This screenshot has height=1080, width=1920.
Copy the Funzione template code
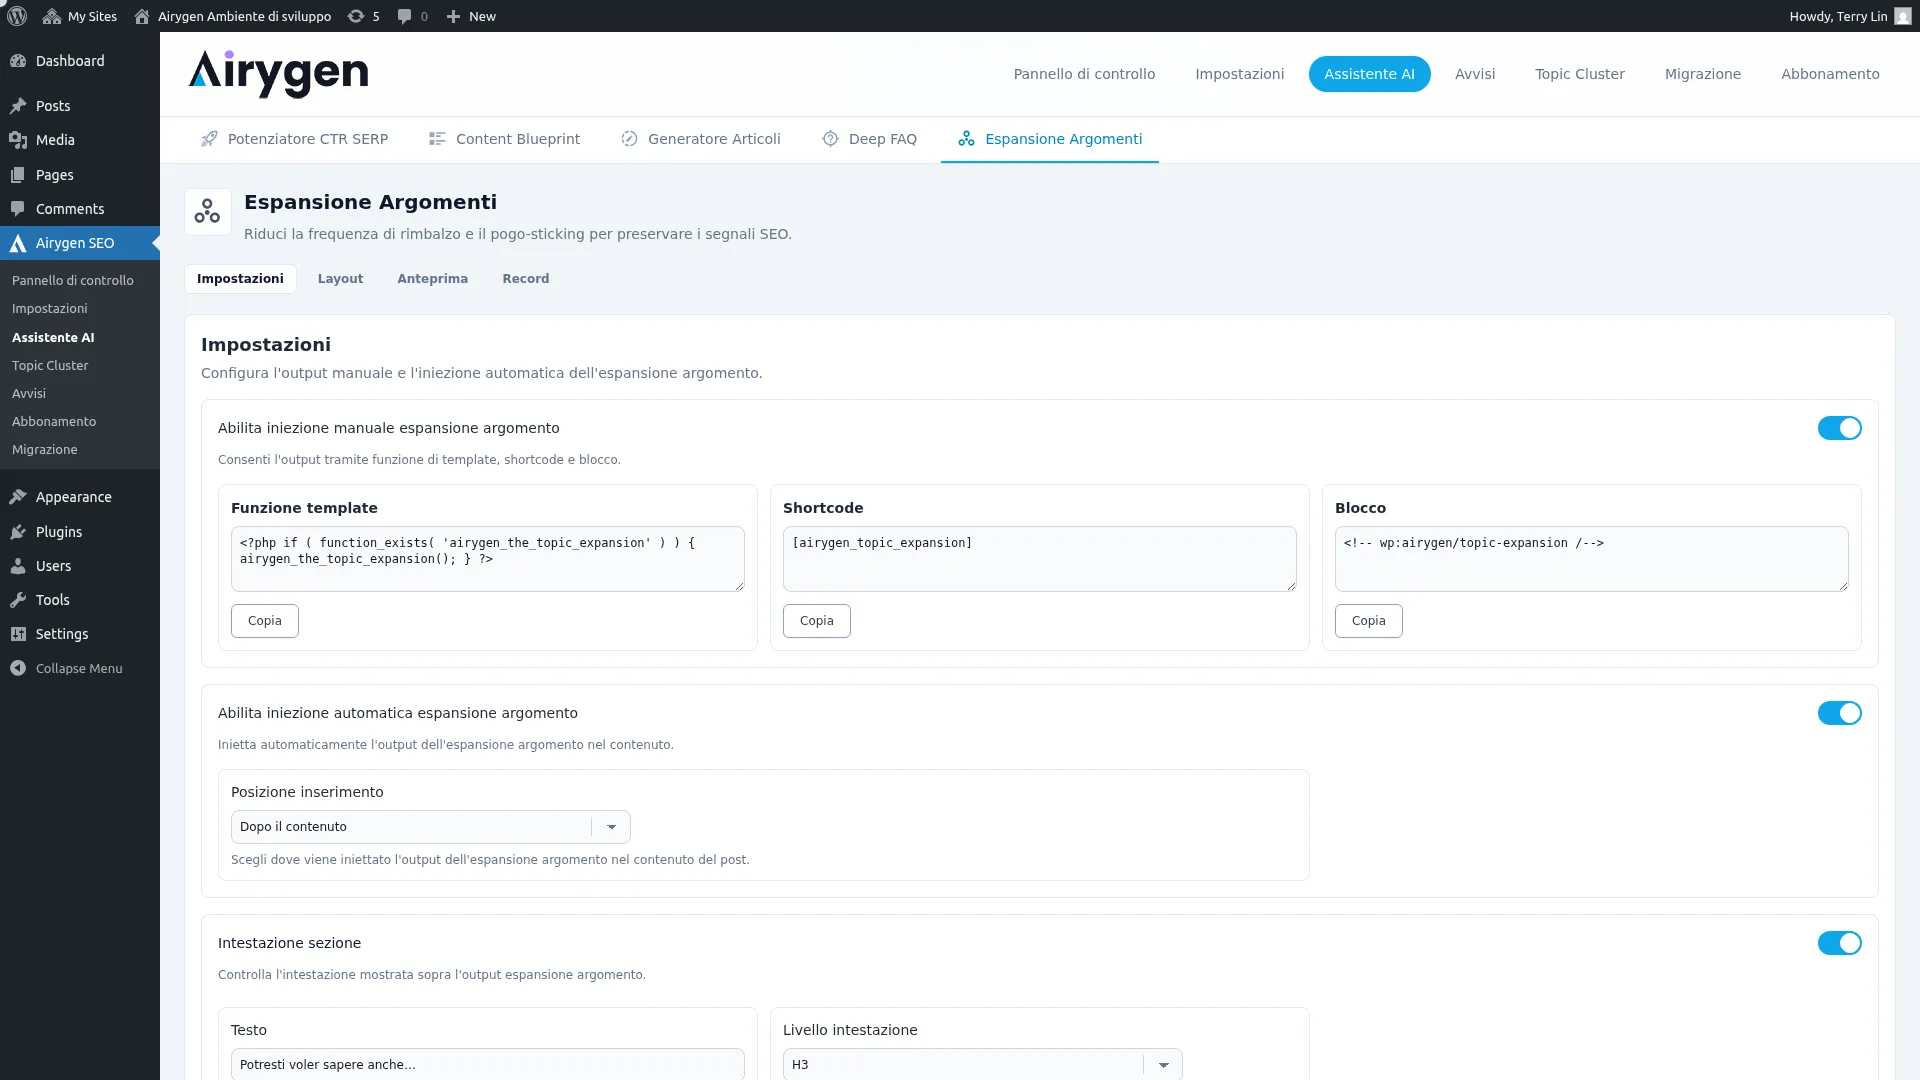pyautogui.click(x=265, y=621)
